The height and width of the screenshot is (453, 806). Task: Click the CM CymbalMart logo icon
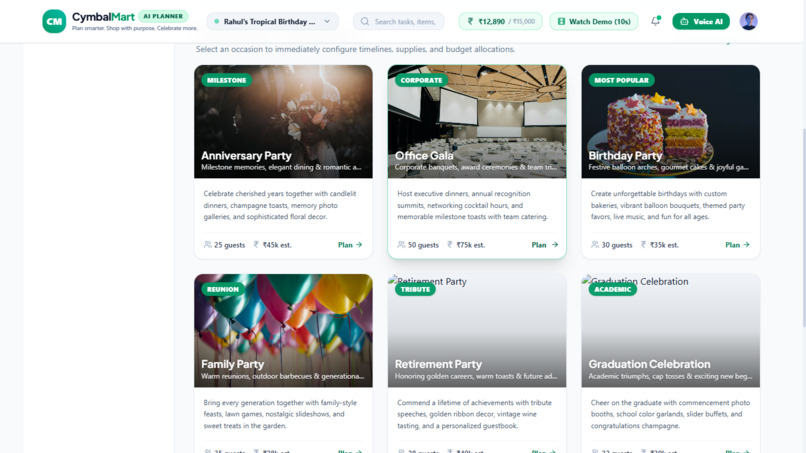pos(54,21)
